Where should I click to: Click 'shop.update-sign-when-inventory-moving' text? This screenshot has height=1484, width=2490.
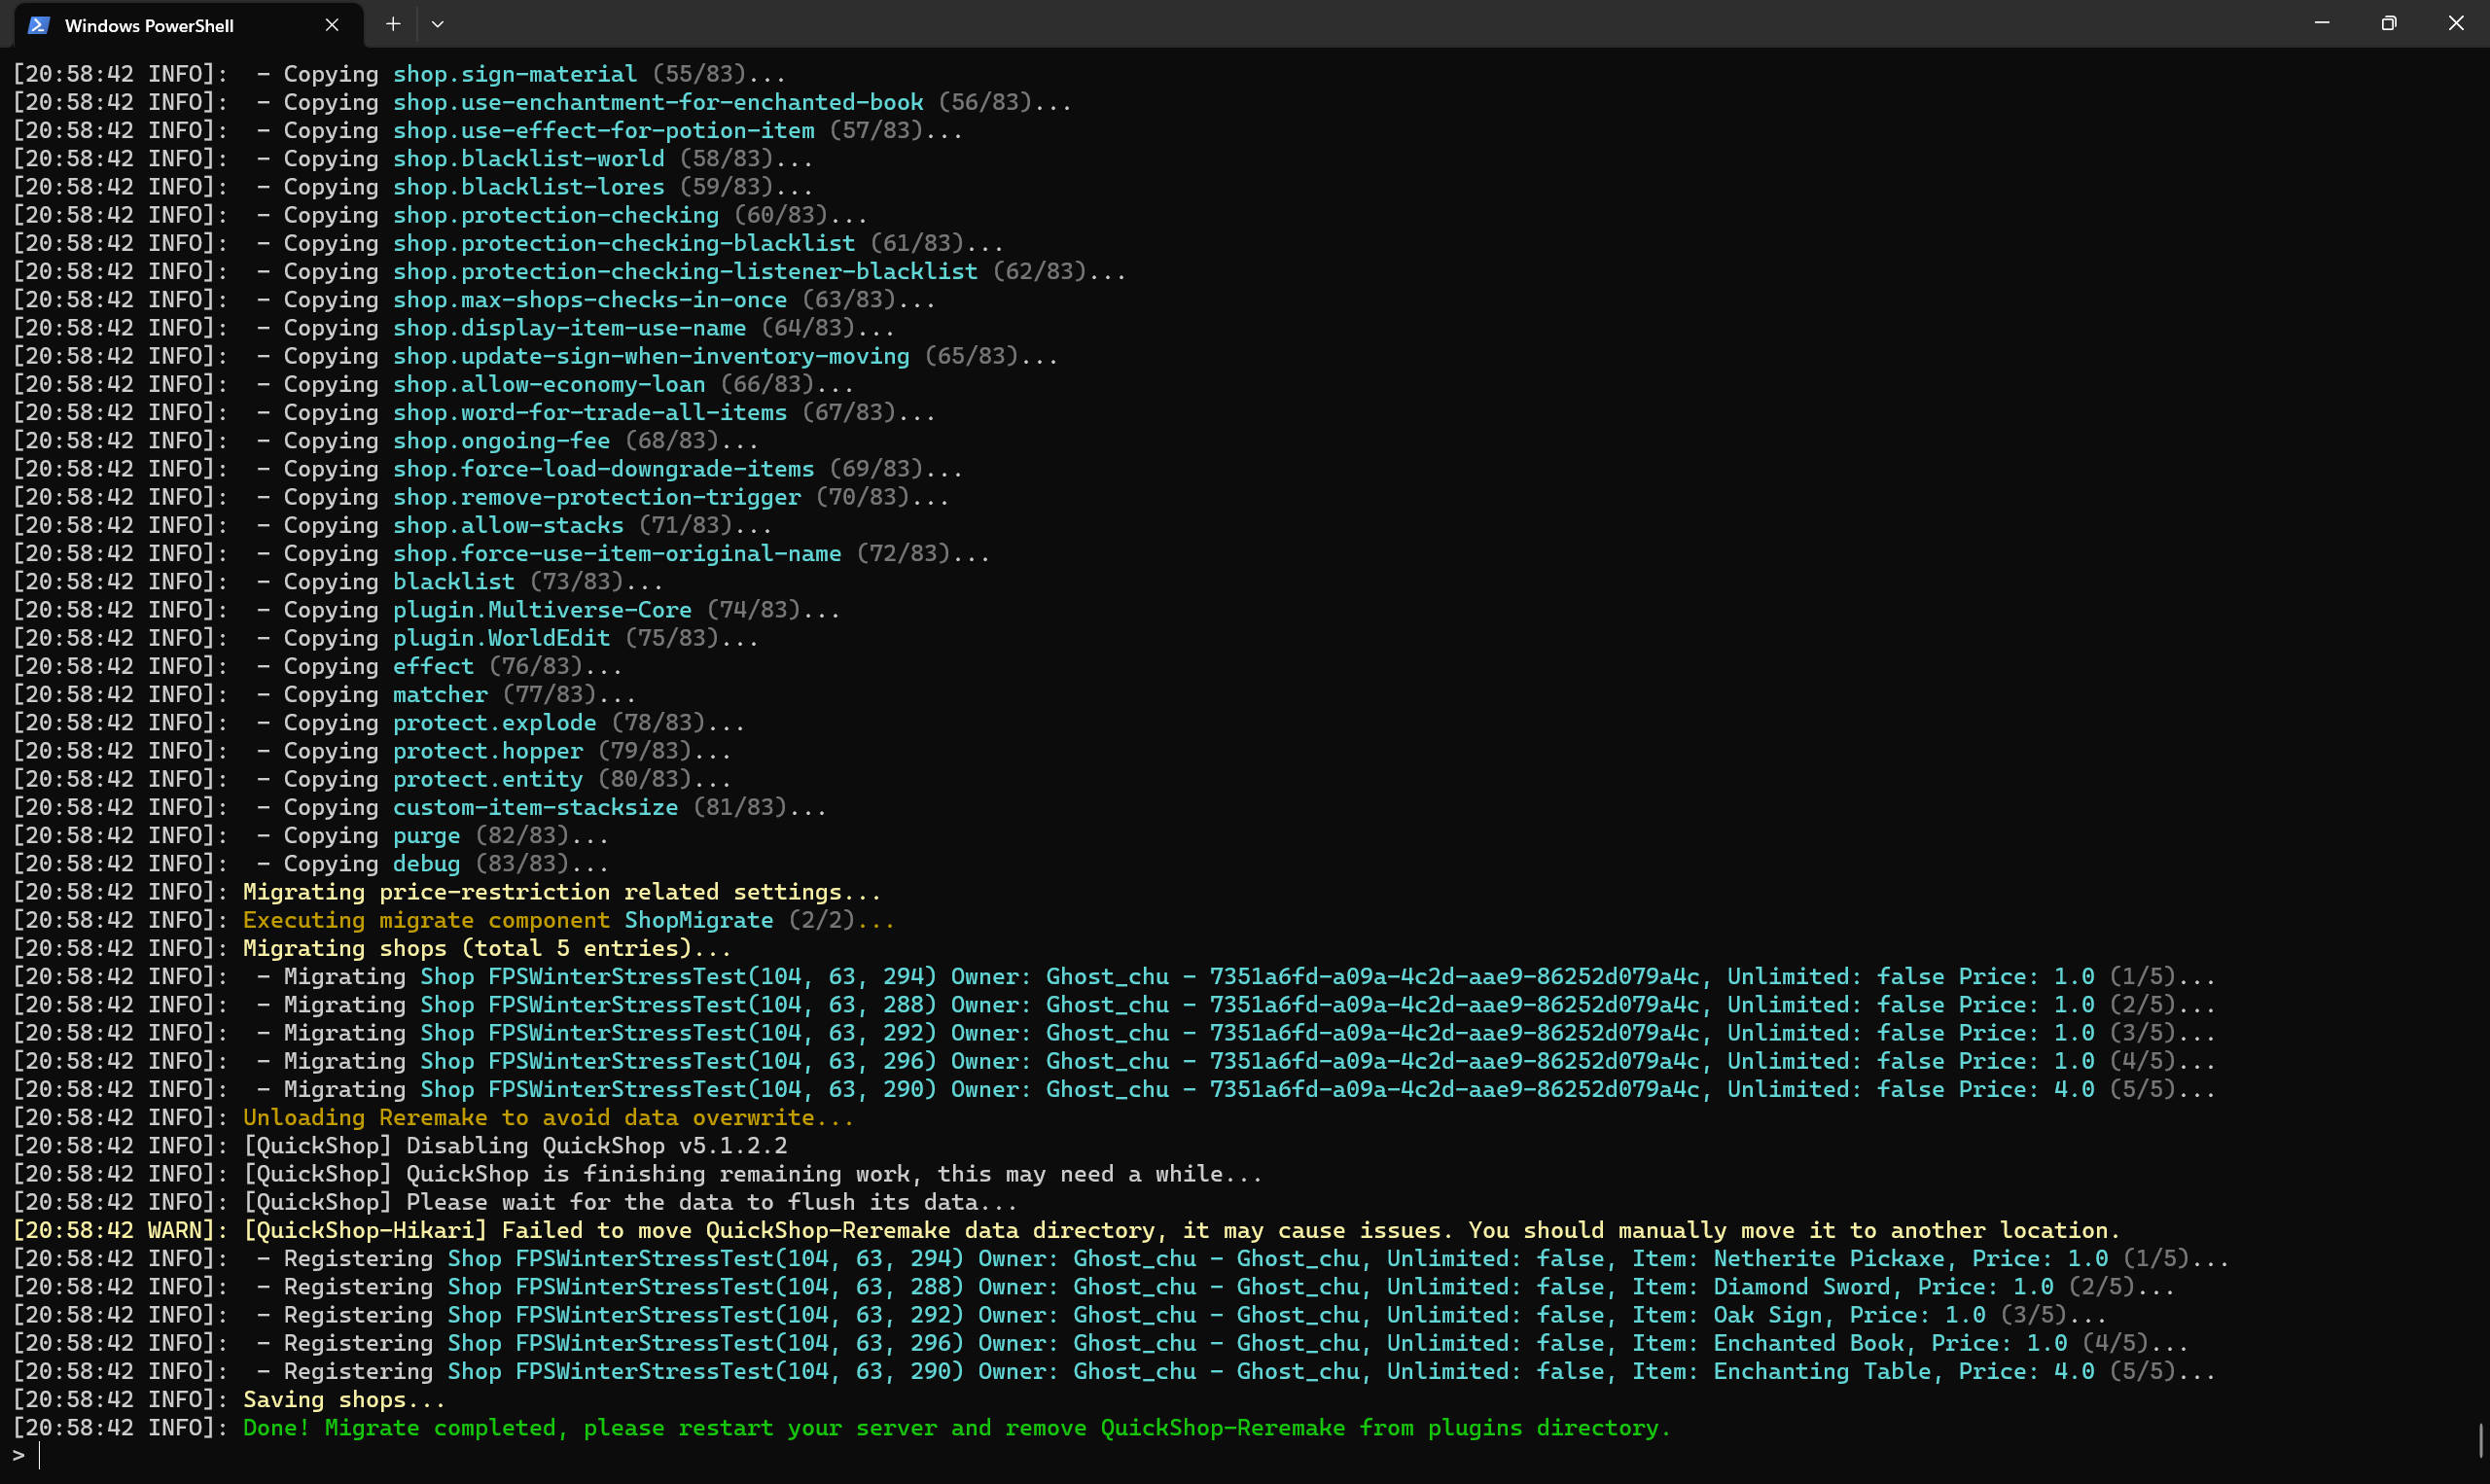[x=651, y=356]
